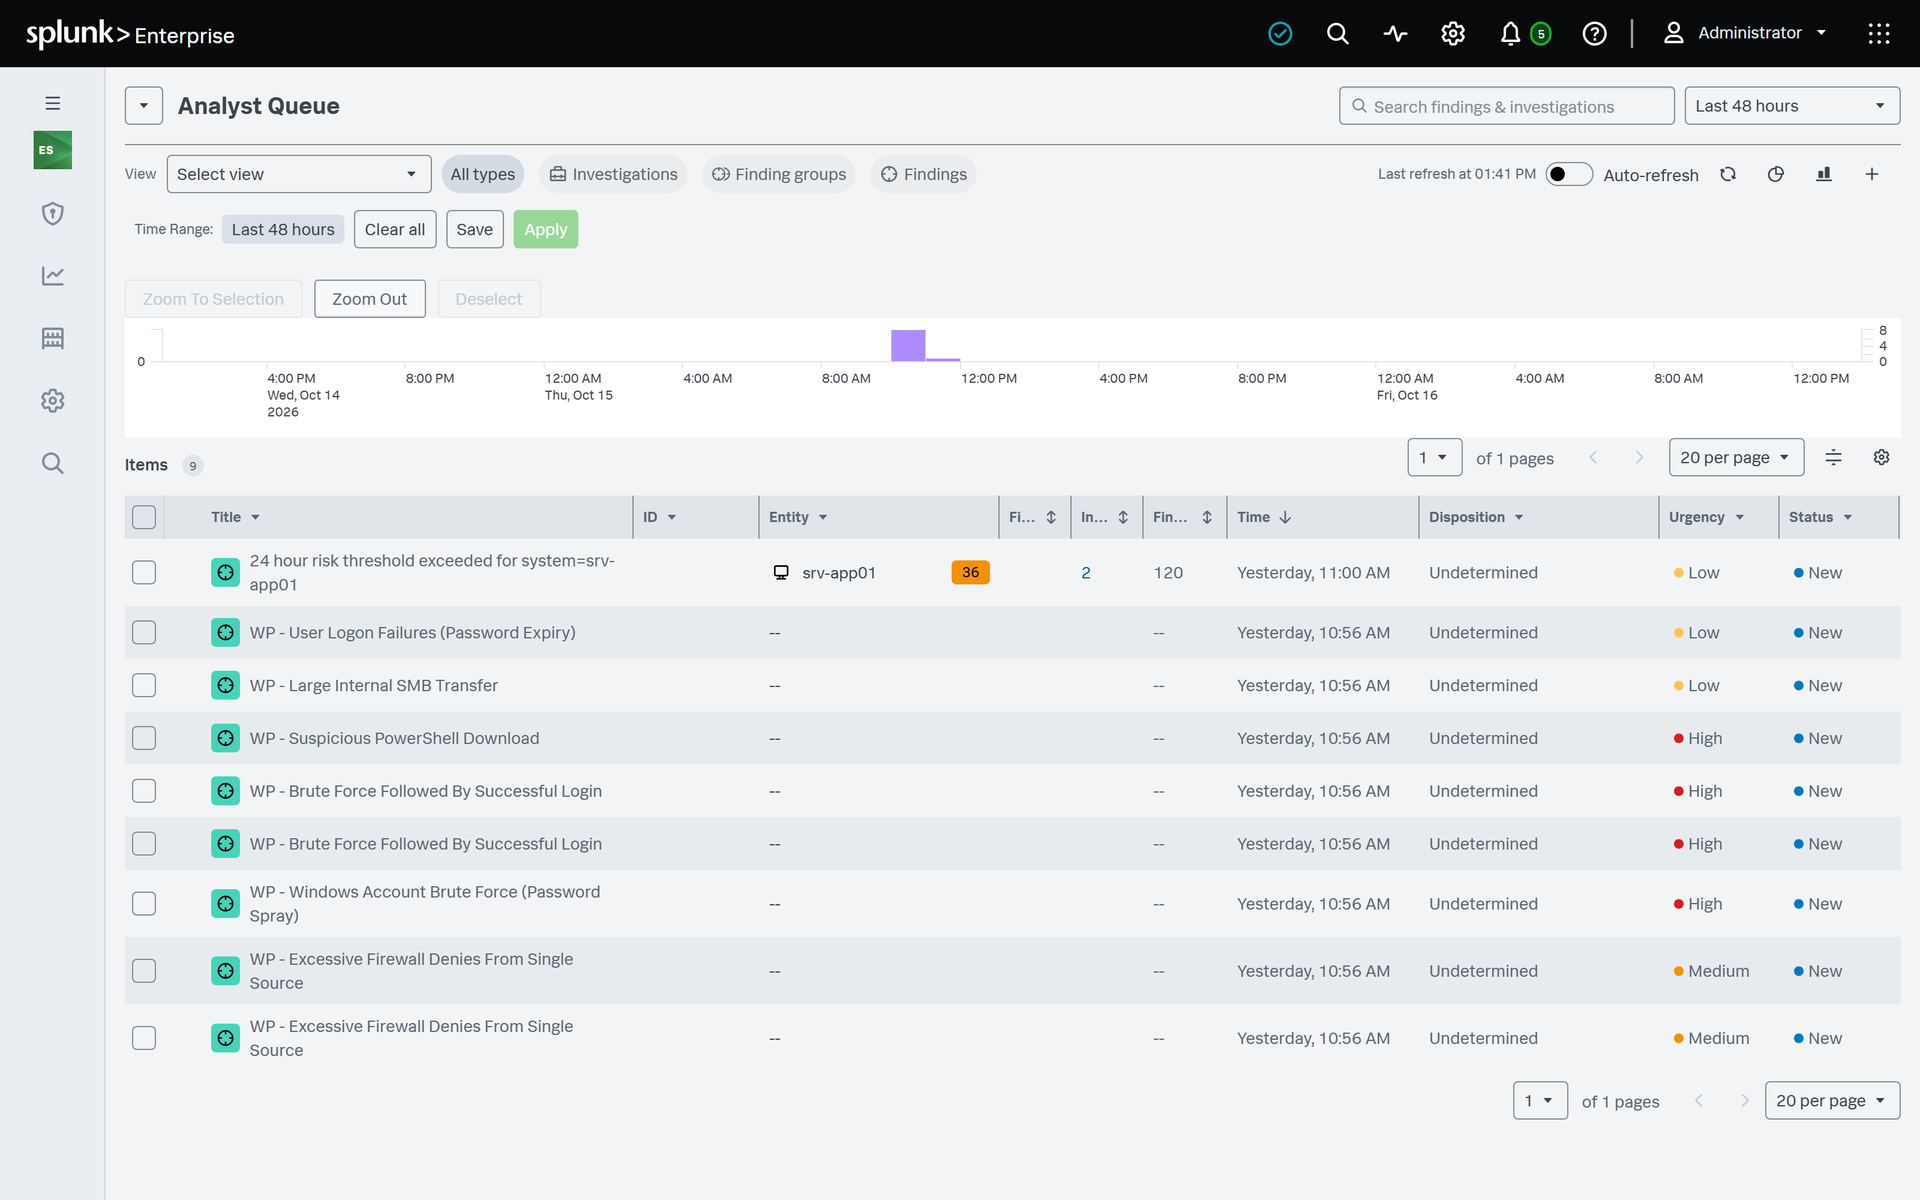Select checkbox for Suspicious PowerShell Download row

(144, 738)
